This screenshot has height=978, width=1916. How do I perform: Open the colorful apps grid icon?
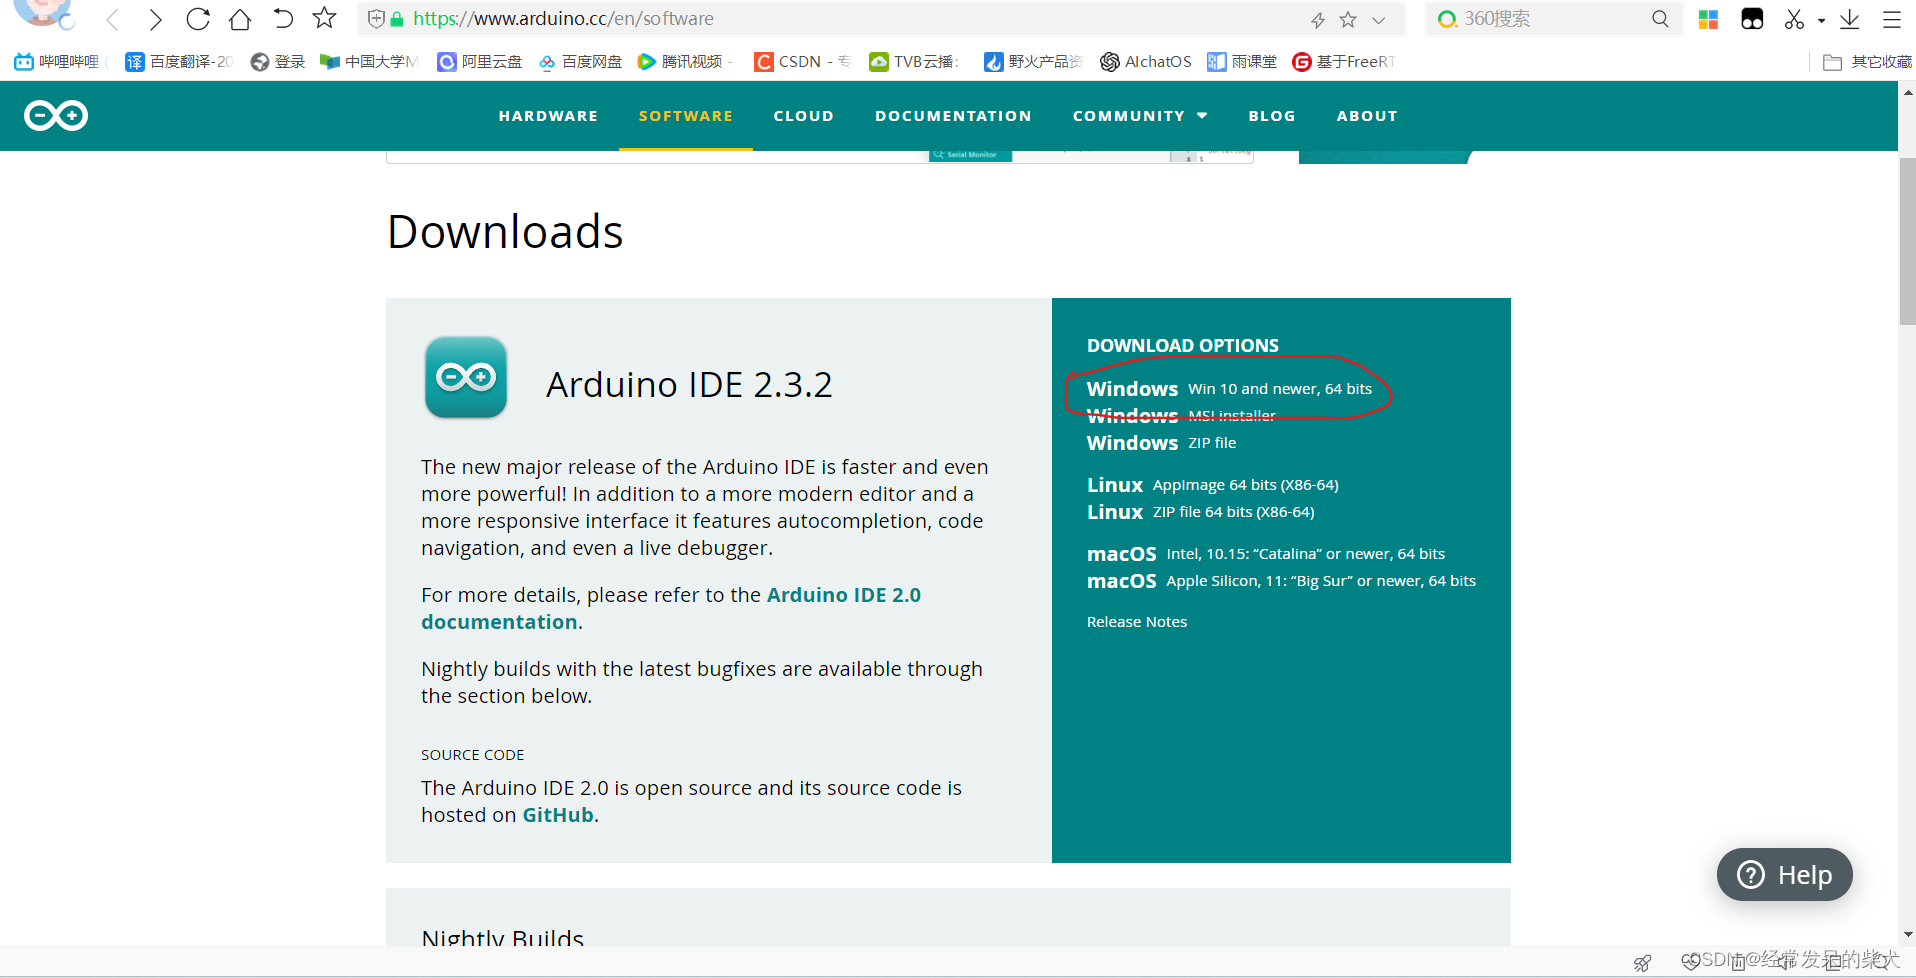click(x=1708, y=19)
